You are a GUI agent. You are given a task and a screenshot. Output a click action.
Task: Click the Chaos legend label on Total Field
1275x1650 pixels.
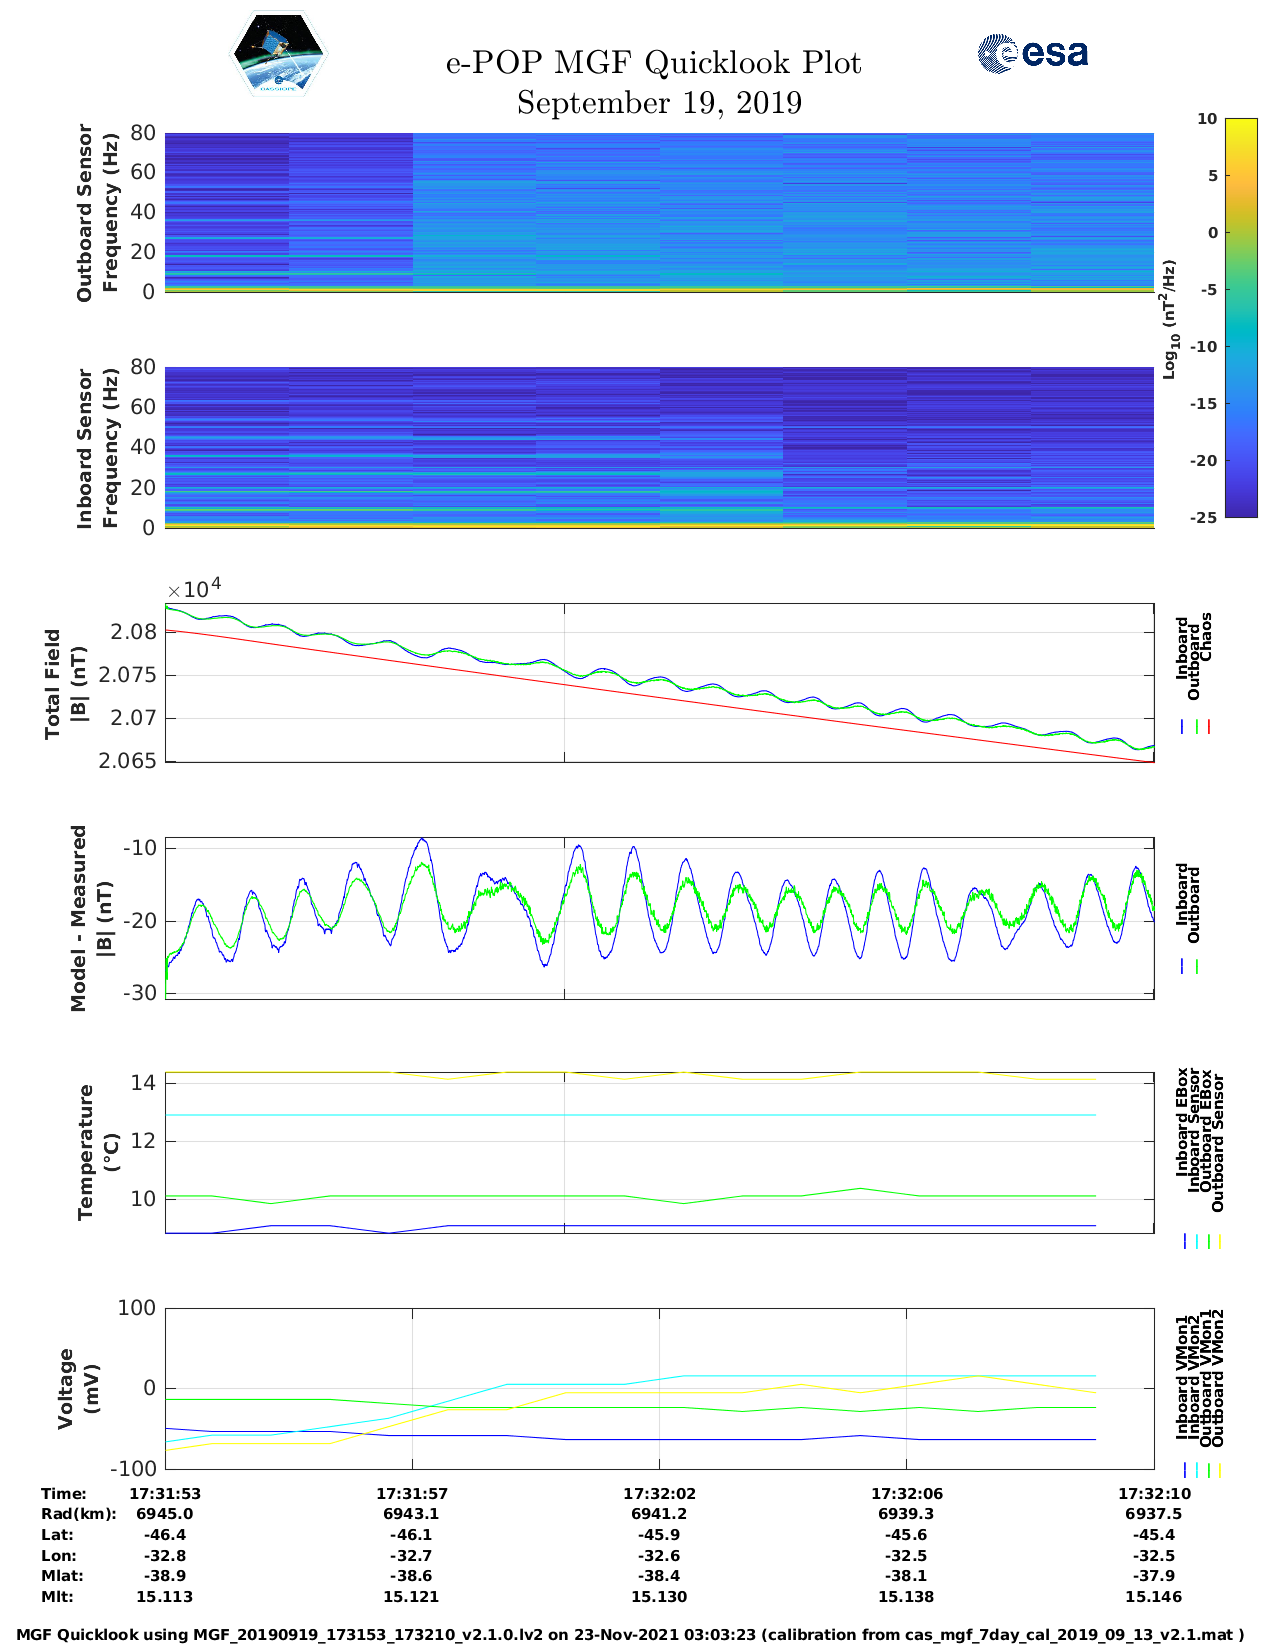(1206, 638)
